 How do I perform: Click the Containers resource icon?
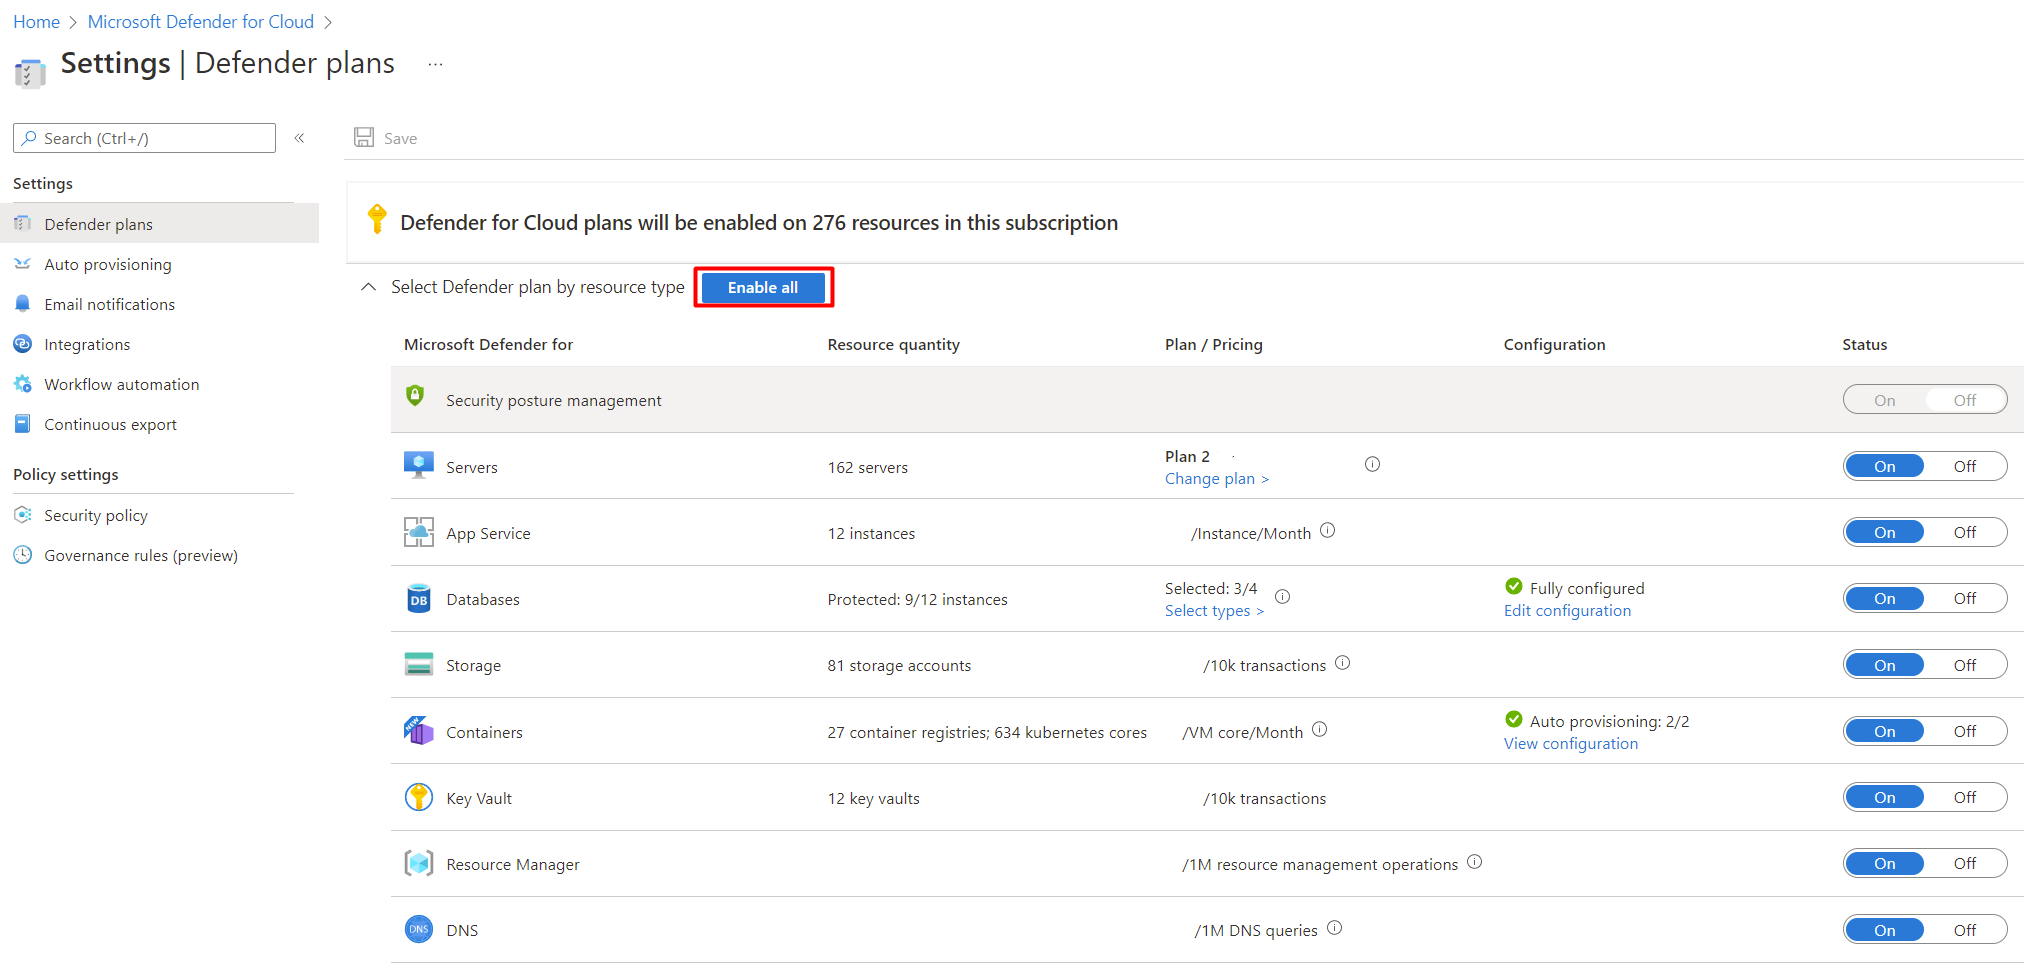[x=418, y=731]
